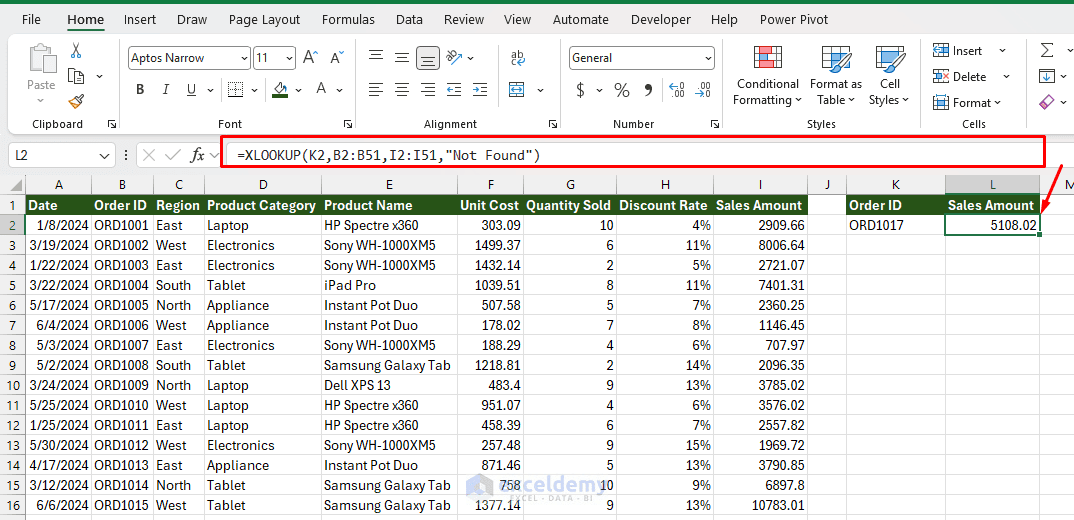Select cell showing 10783.01

point(760,506)
